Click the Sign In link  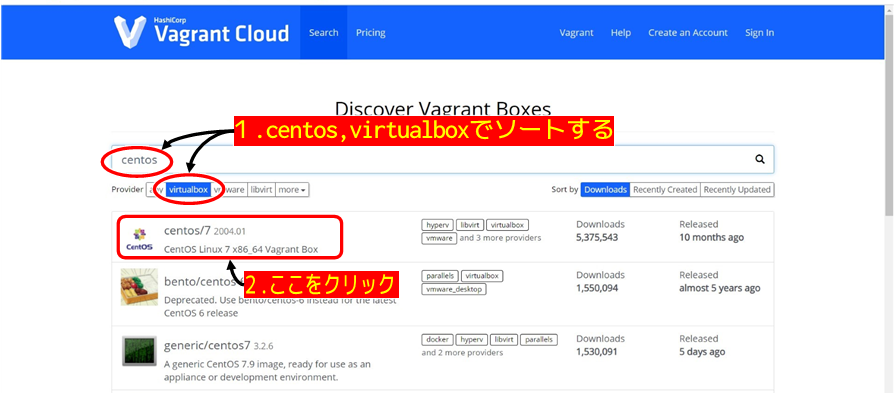(759, 33)
